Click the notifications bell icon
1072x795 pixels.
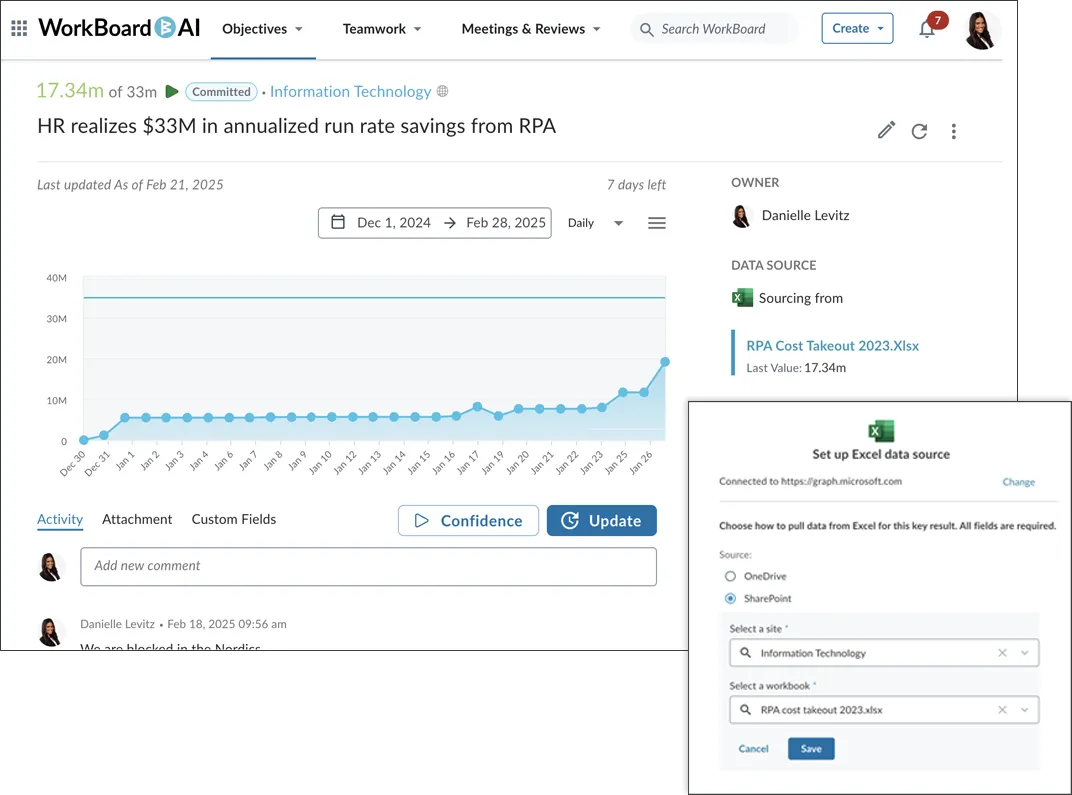[927, 29]
